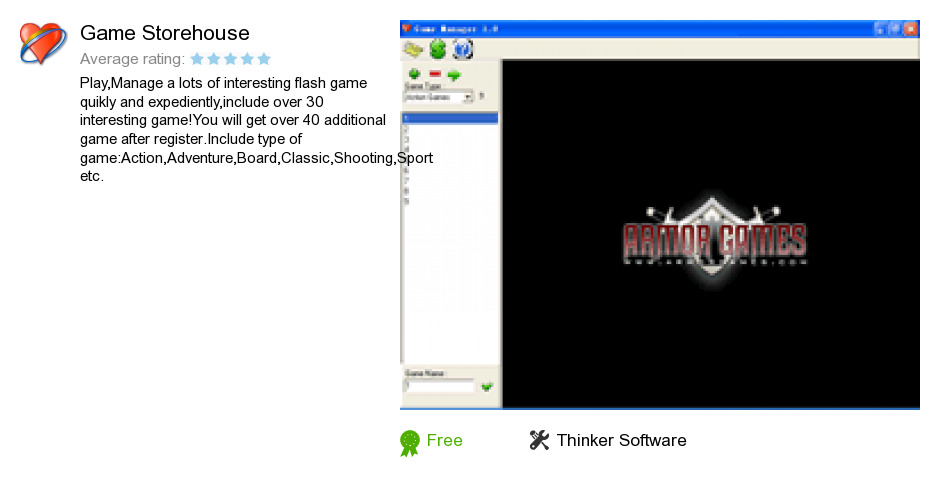Open the blue help question-mark icon
940x487 pixels.
pos(462,49)
